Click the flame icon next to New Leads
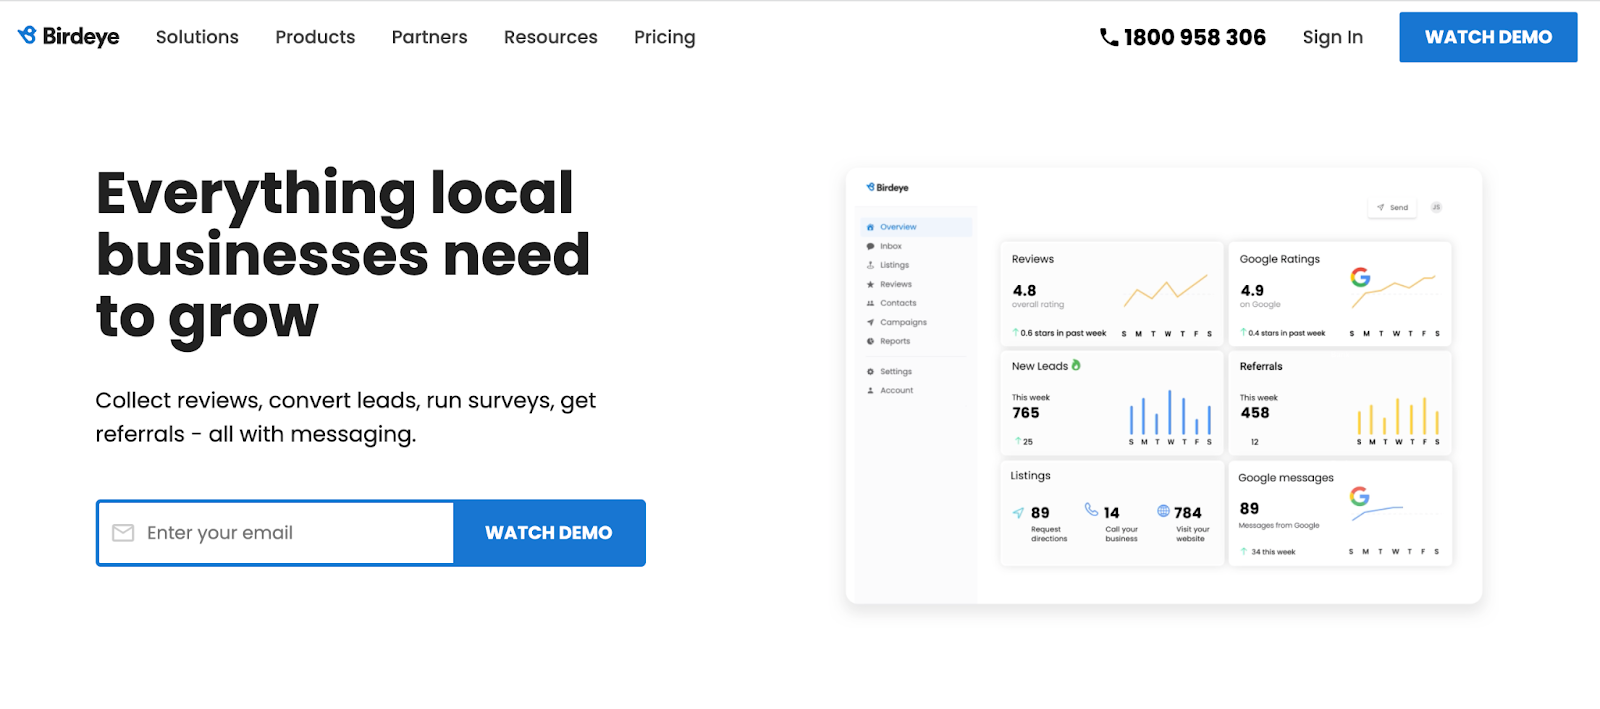The image size is (1600, 709). (1076, 365)
